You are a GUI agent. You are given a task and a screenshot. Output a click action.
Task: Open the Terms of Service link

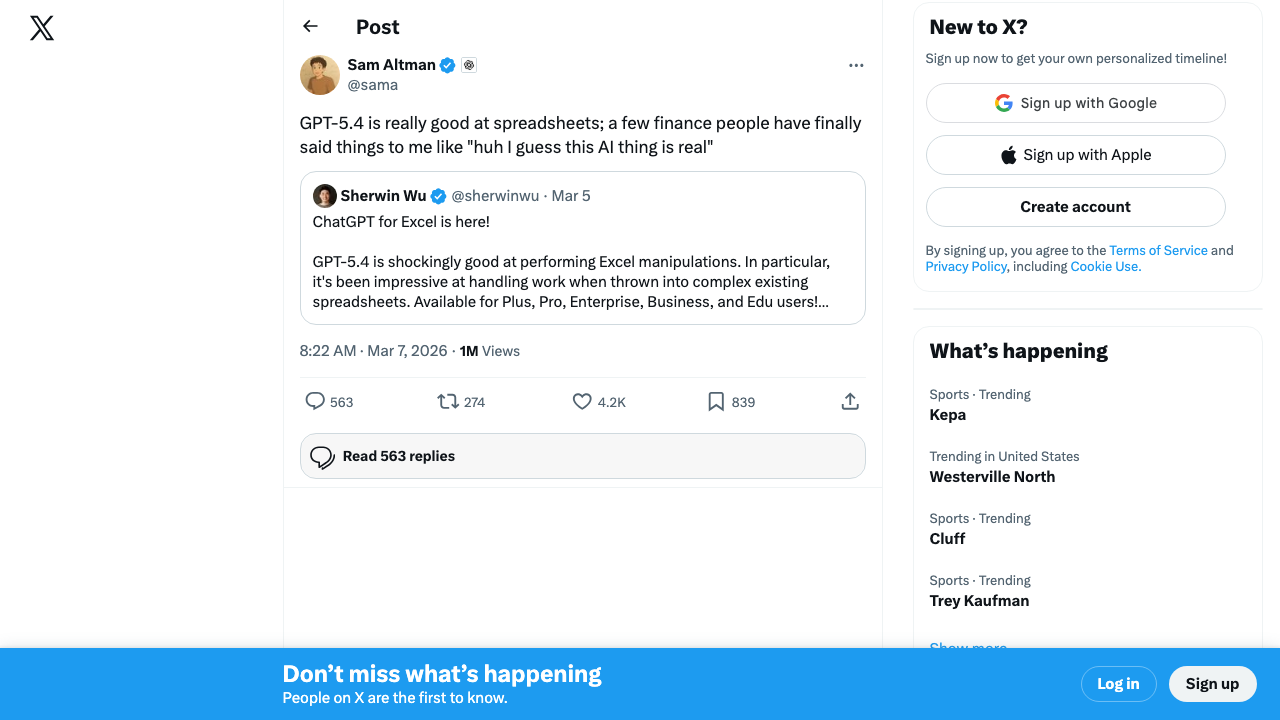(1158, 251)
